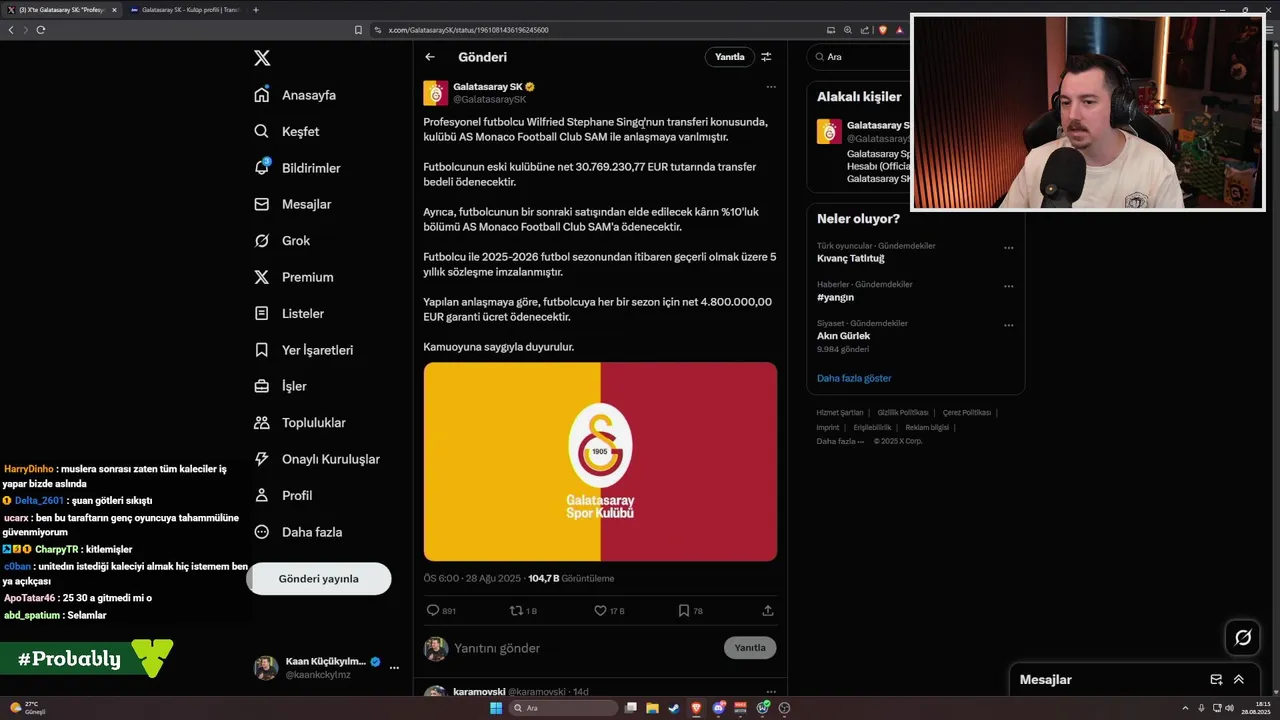Open the Windows Start menu
This screenshot has height=720, width=1280.
(x=496, y=708)
